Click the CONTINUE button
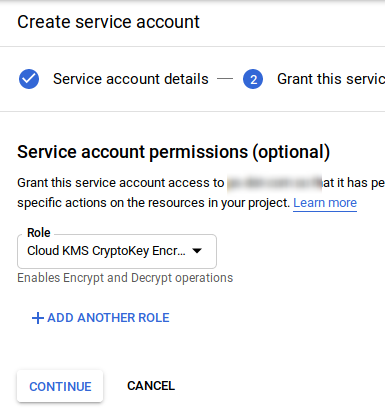Image resolution: width=385 pixels, height=420 pixels. pos(60,386)
